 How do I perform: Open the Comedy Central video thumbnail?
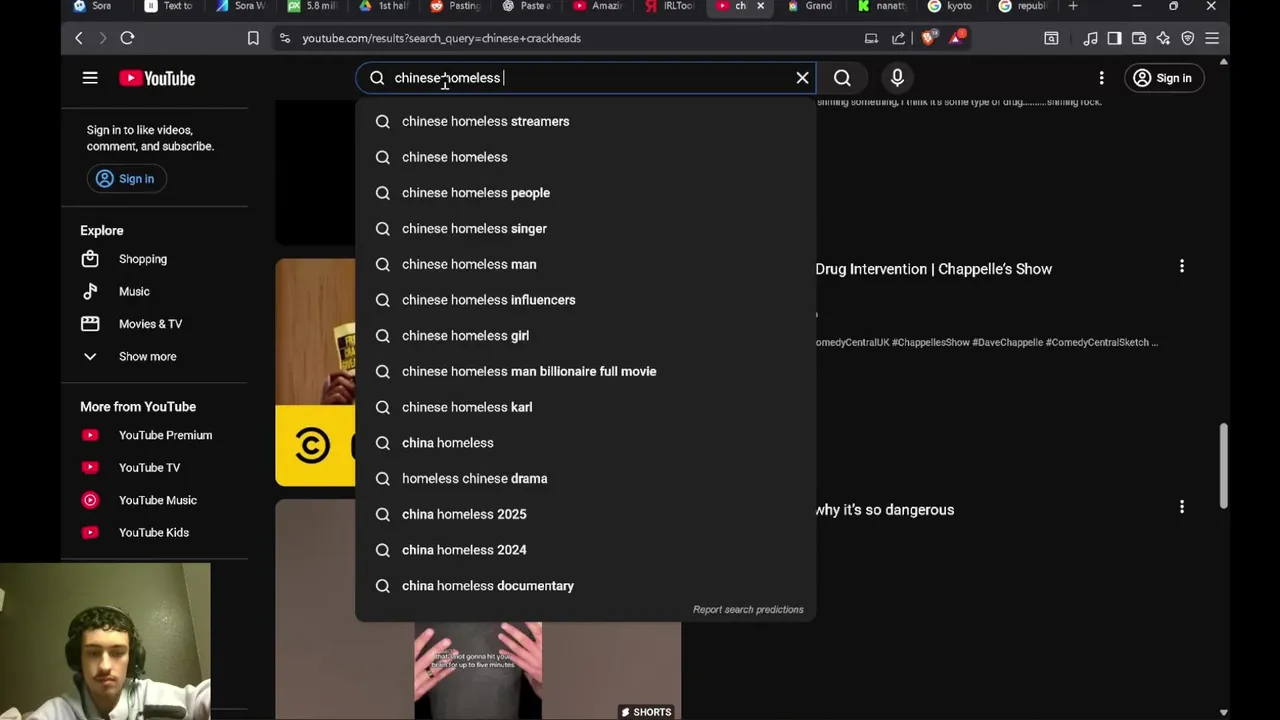(x=315, y=372)
